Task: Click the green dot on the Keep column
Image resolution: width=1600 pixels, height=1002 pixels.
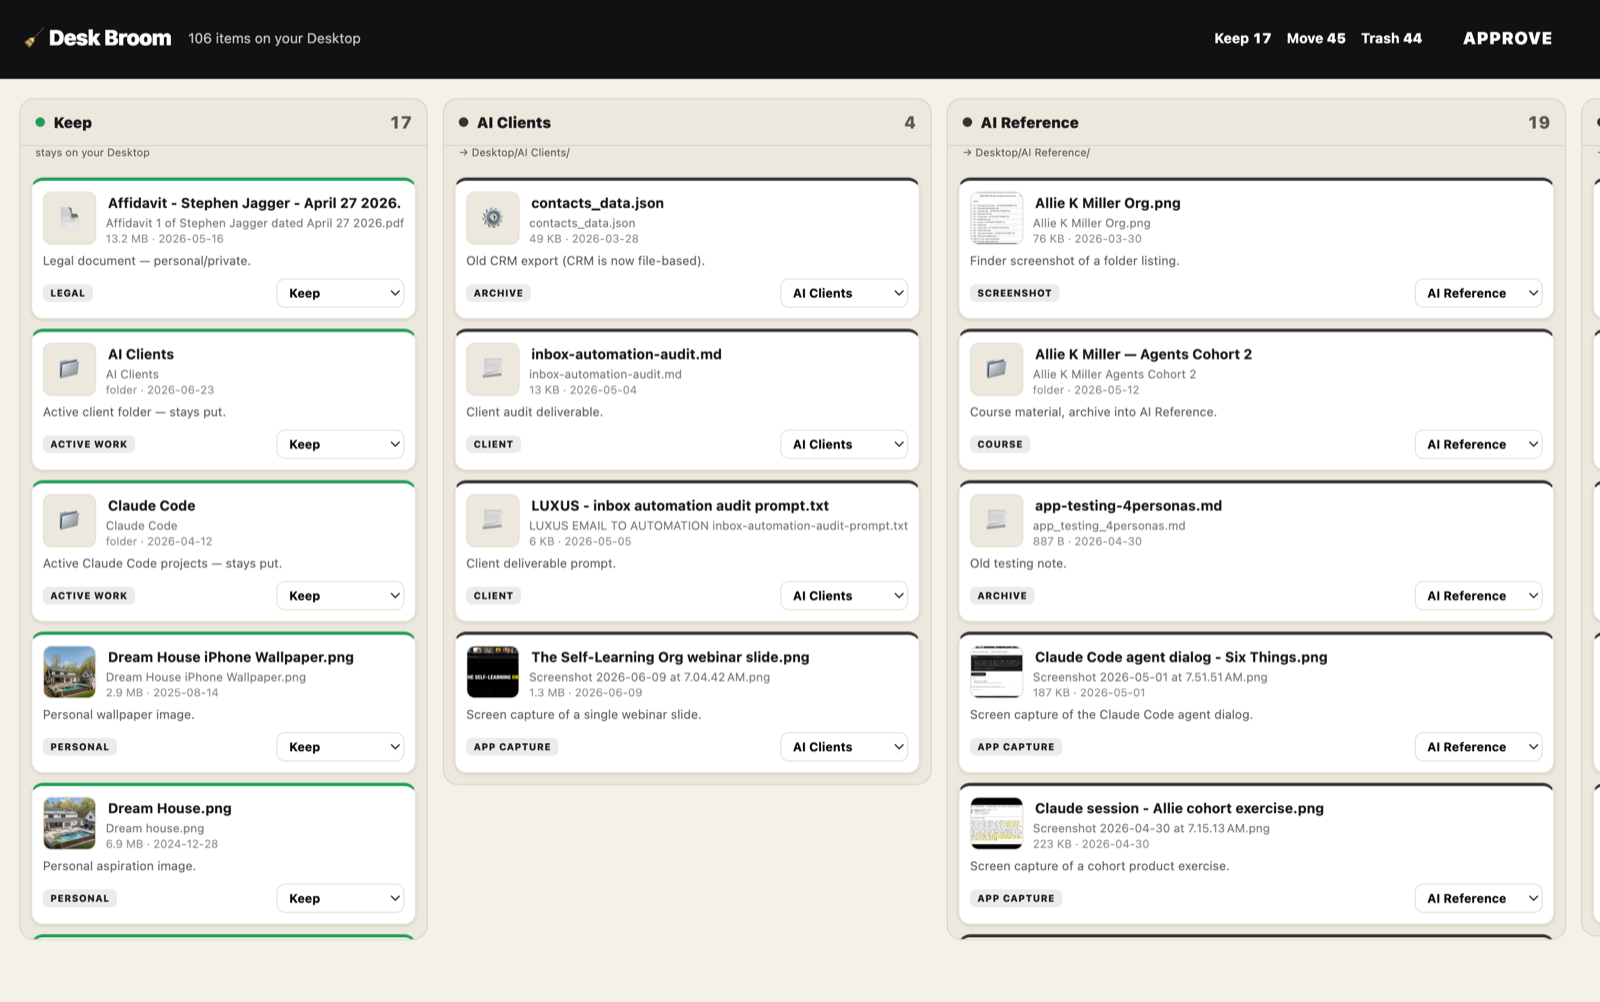Action: tap(40, 122)
